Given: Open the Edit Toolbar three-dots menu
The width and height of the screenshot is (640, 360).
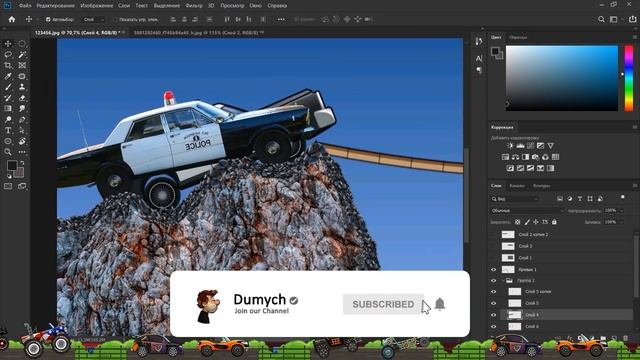Looking at the screenshot, I should [22, 152].
